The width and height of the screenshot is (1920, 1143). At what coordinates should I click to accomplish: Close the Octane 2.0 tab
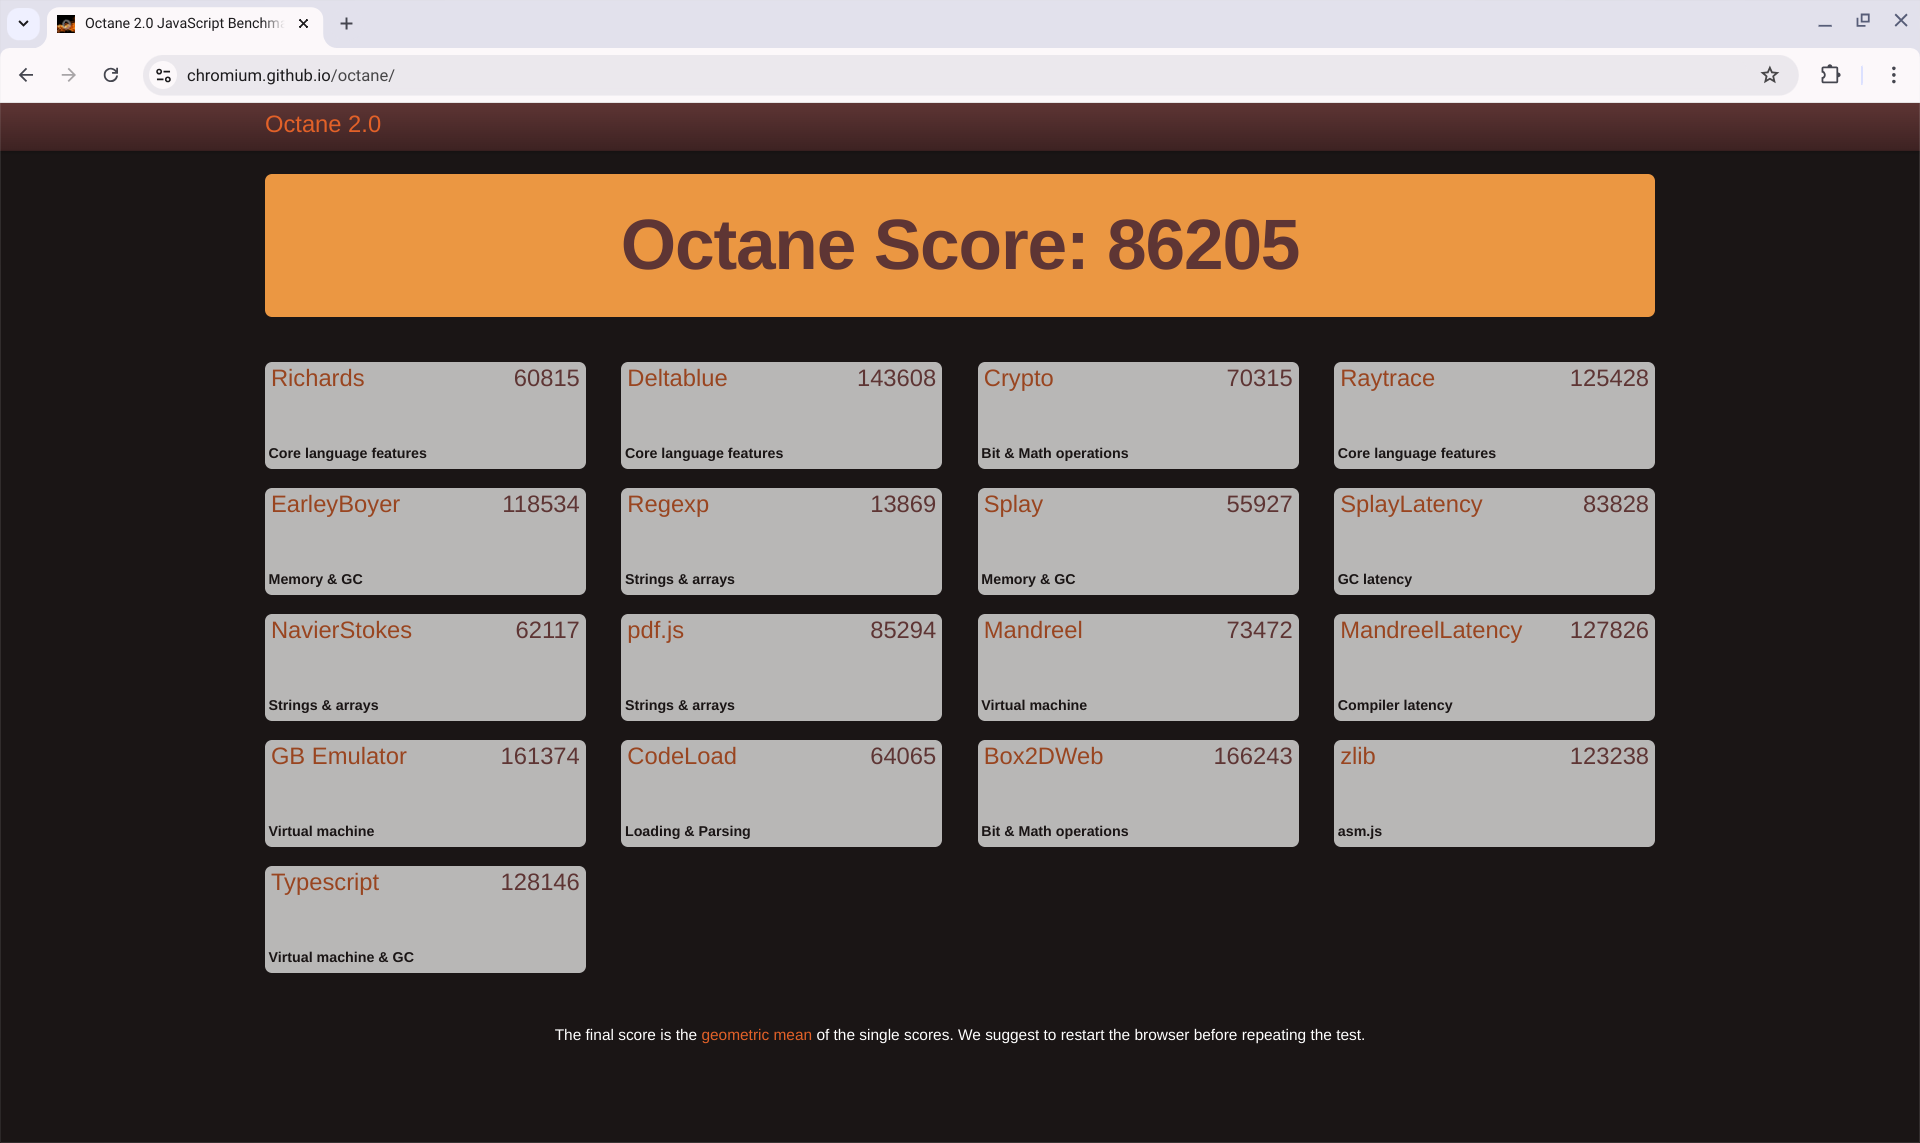pyautogui.click(x=304, y=23)
